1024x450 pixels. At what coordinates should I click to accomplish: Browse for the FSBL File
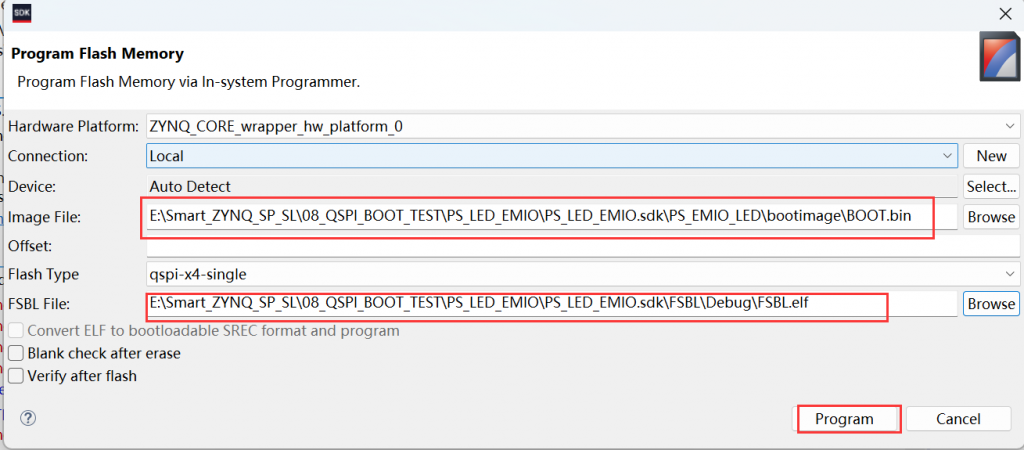991,303
